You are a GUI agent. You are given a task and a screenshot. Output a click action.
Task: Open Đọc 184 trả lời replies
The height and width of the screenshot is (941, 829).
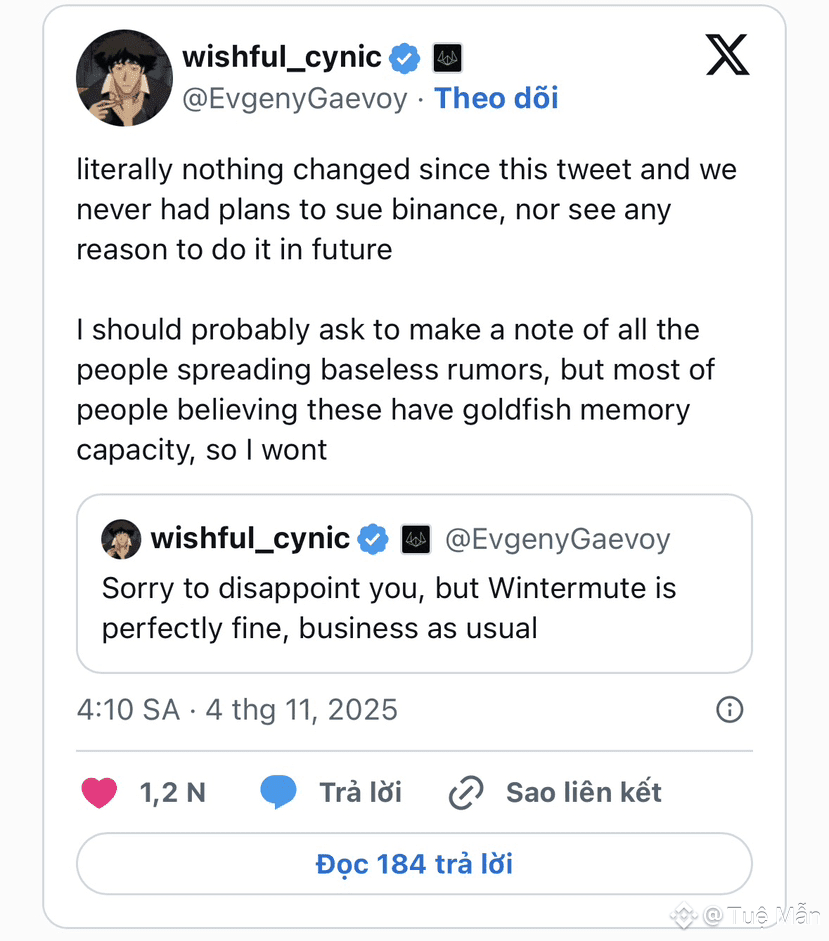coord(414,863)
